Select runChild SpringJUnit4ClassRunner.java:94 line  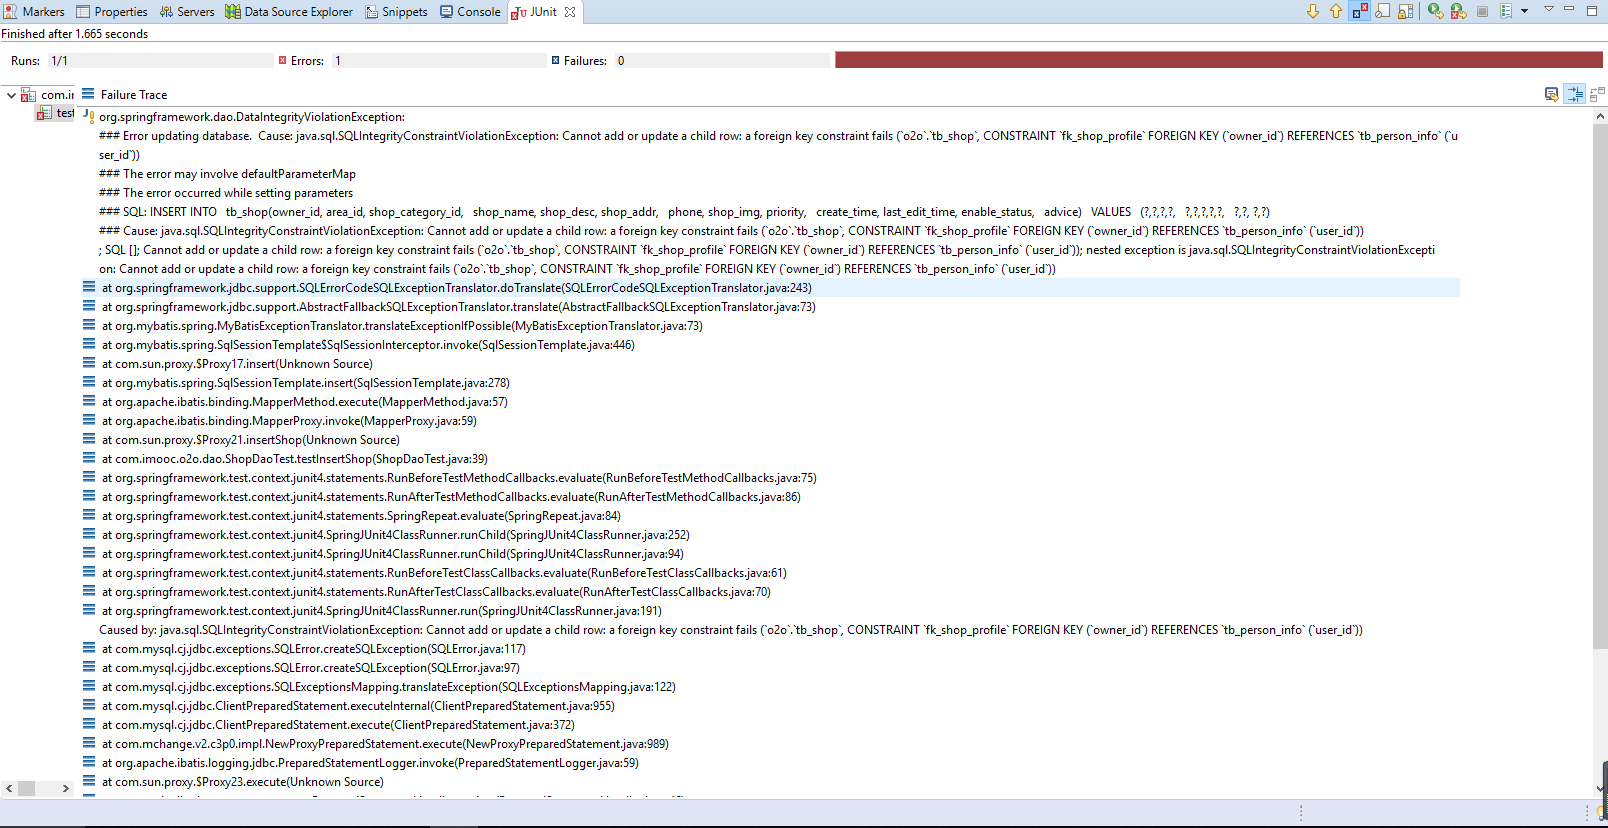pos(393,554)
